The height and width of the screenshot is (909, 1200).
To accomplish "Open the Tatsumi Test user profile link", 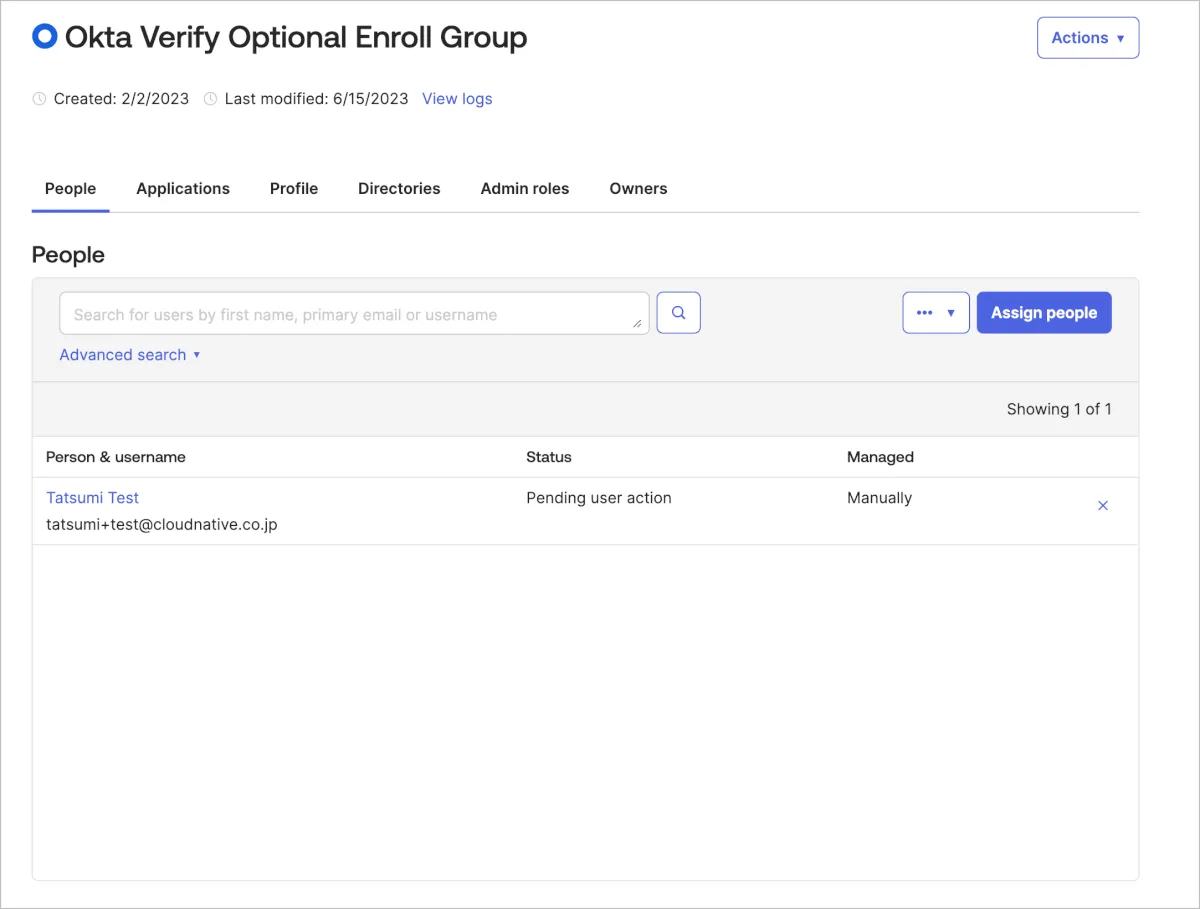I will coord(93,498).
